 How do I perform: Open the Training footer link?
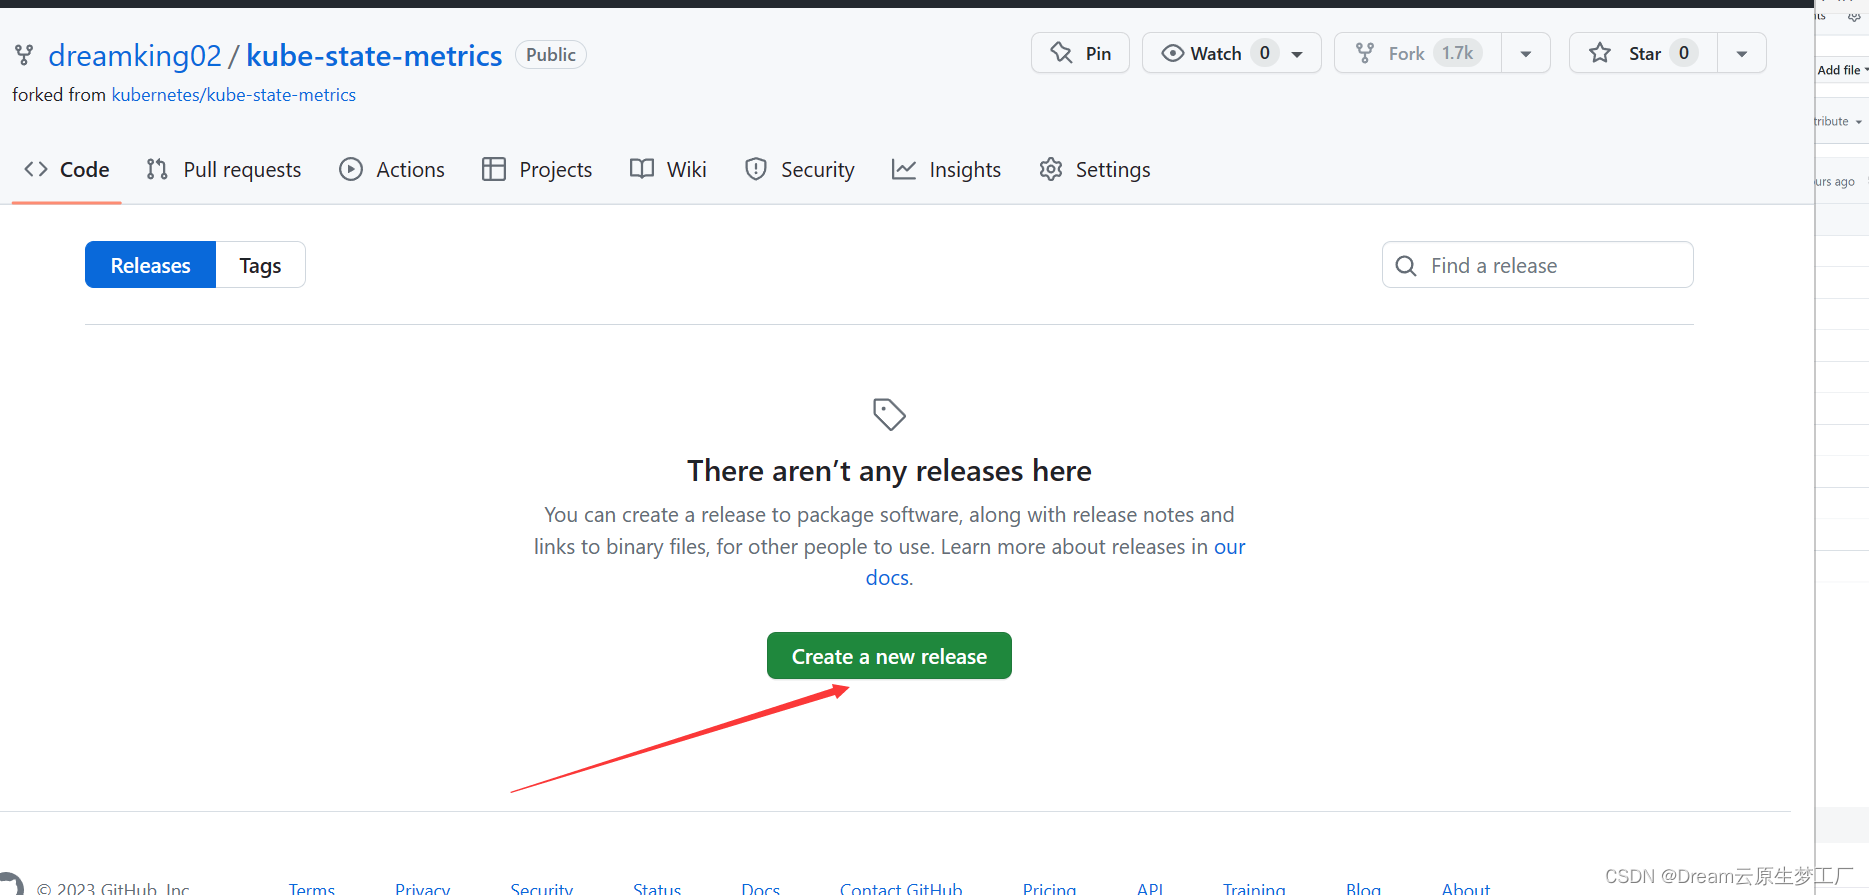click(x=1254, y=888)
